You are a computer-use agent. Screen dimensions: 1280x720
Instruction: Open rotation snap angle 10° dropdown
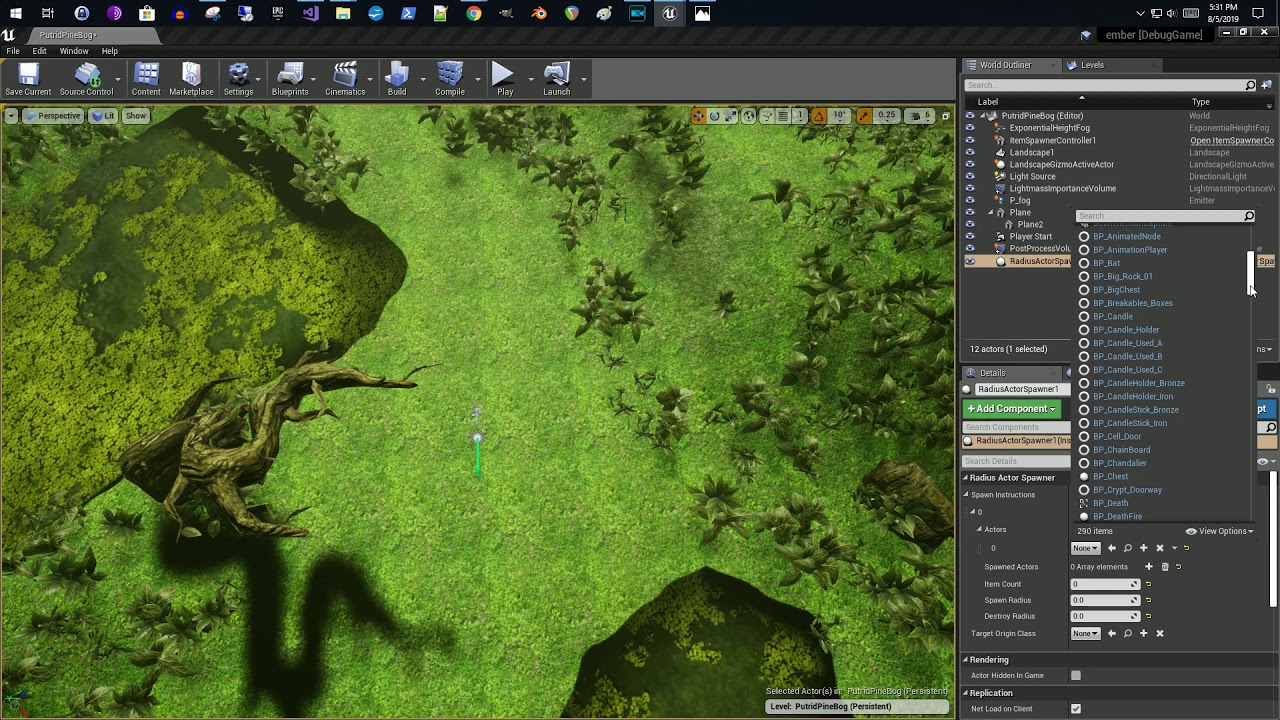(839, 116)
